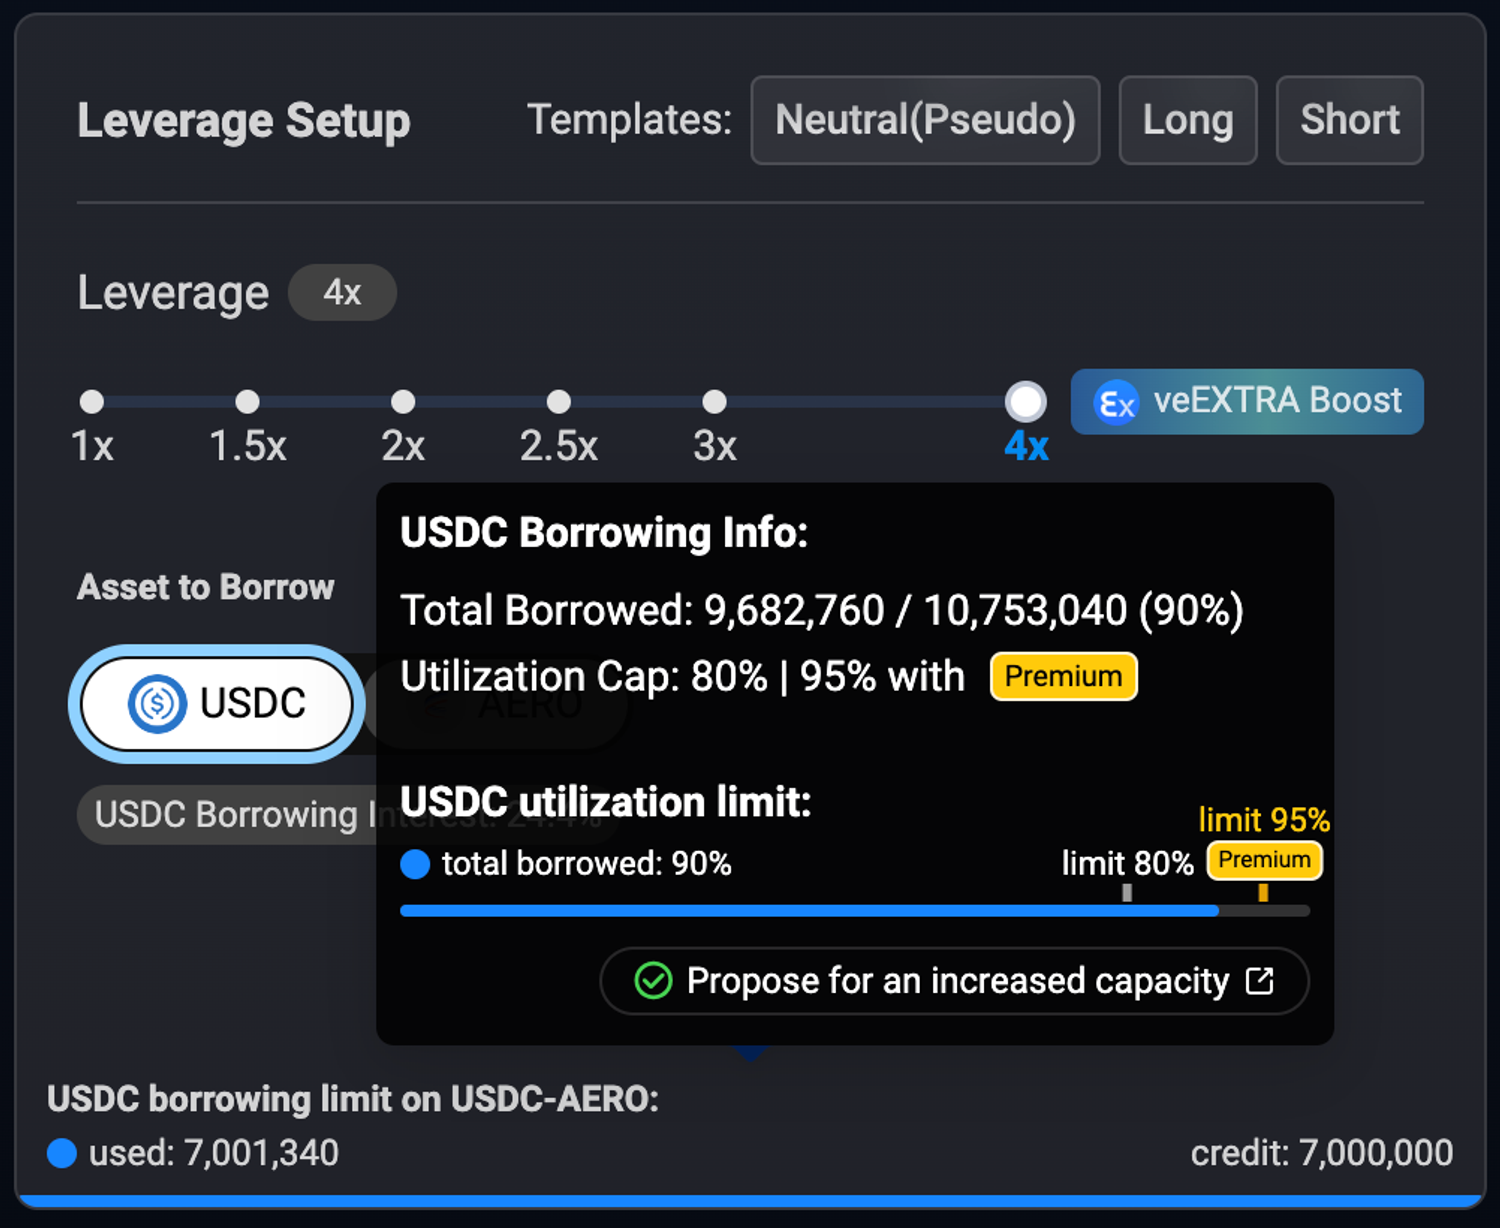This screenshot has width=1500, height=1228.
Task: Set leverage slider to 1.5x
Action: (x=247, y=402)
